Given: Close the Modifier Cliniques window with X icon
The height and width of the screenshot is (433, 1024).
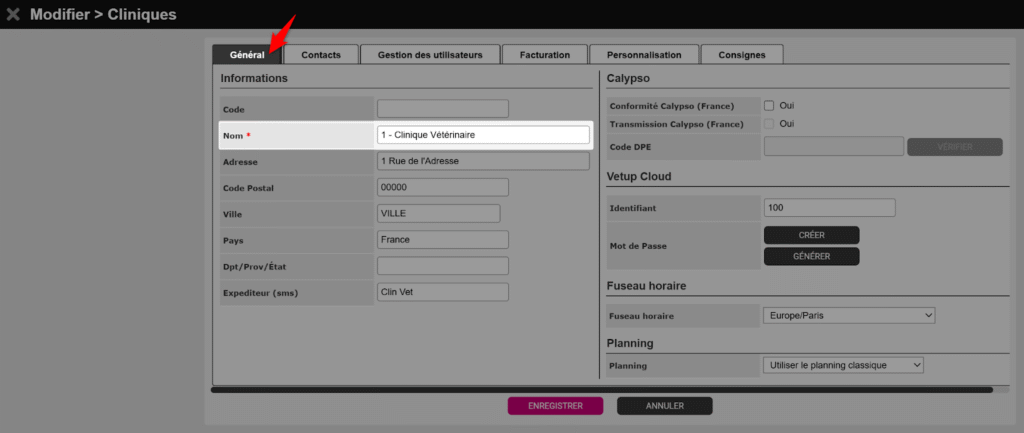Looking at the screenshot, I should pyautogui.click(x=13, y=15).
